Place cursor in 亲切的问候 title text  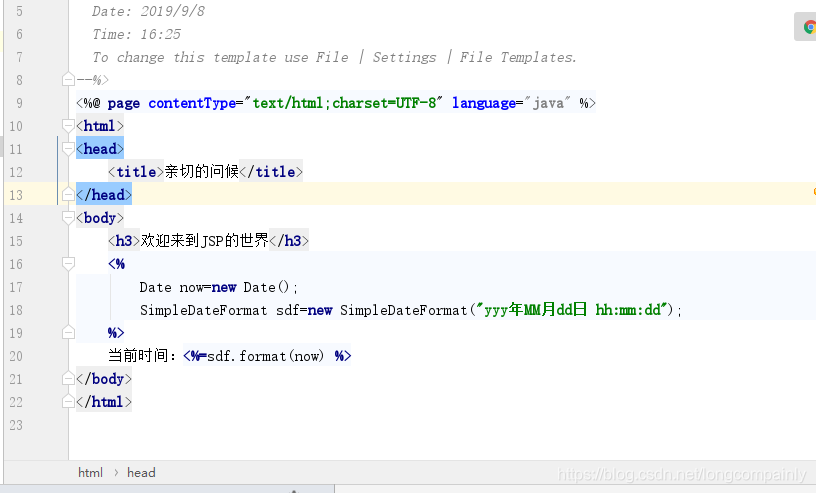point(202,171)
